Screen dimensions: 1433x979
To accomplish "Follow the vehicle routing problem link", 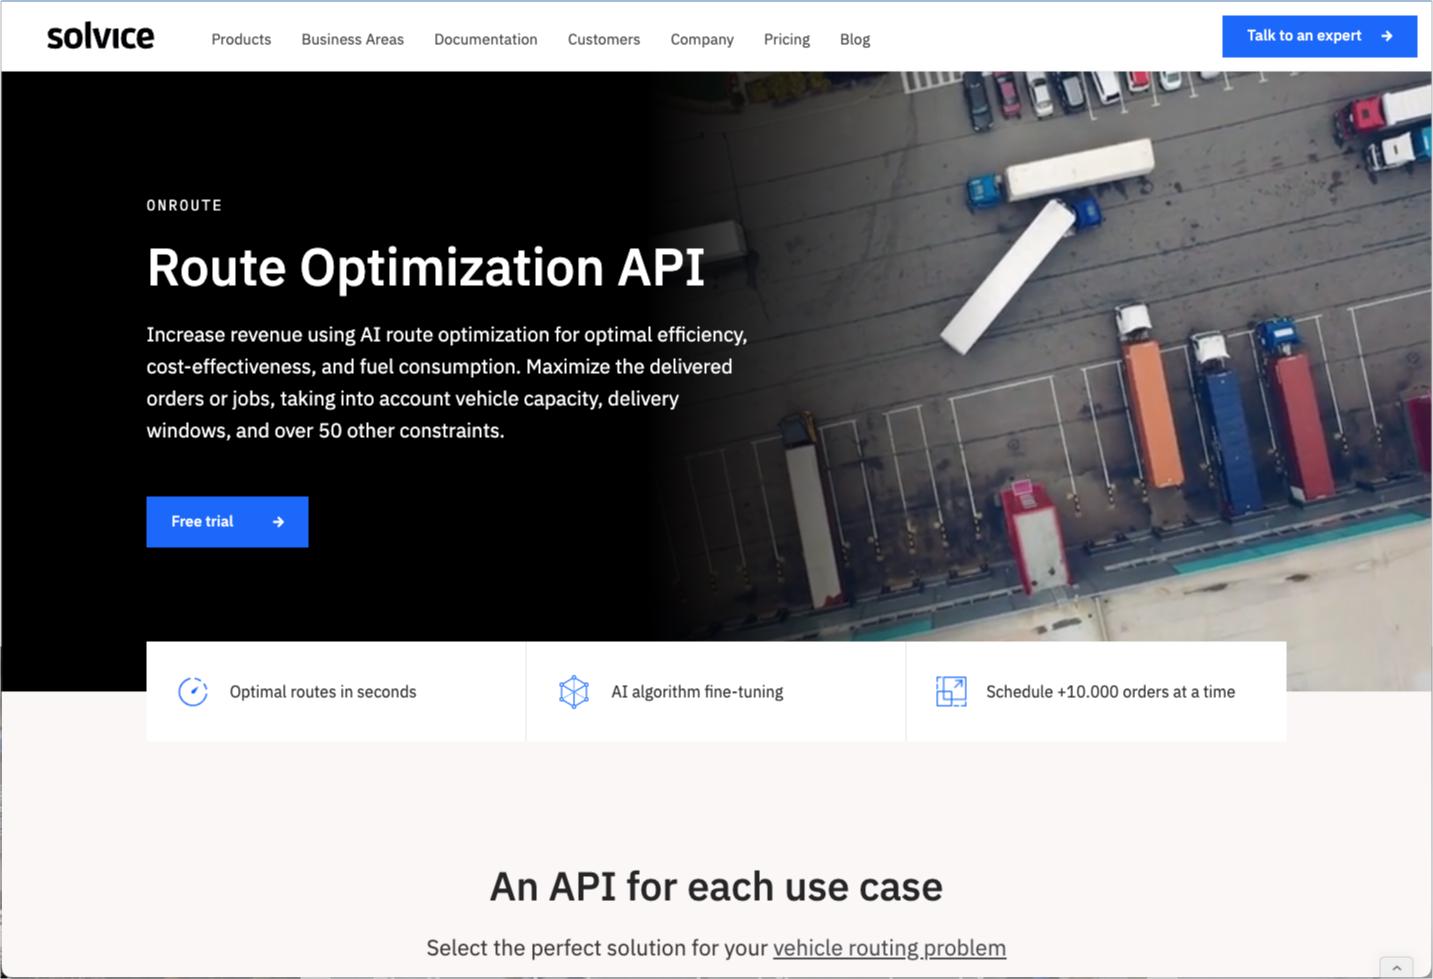I will tap(889, 948).
